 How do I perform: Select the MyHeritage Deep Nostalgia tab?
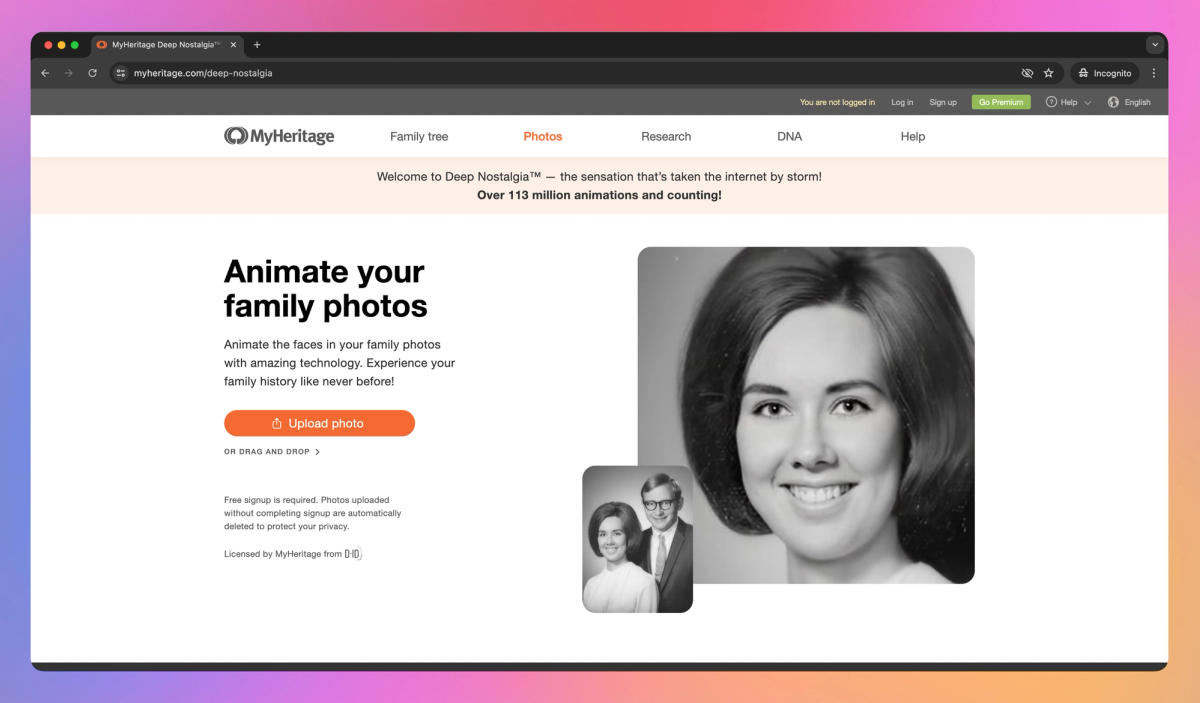pyautogui.click(x=167, y=45)
